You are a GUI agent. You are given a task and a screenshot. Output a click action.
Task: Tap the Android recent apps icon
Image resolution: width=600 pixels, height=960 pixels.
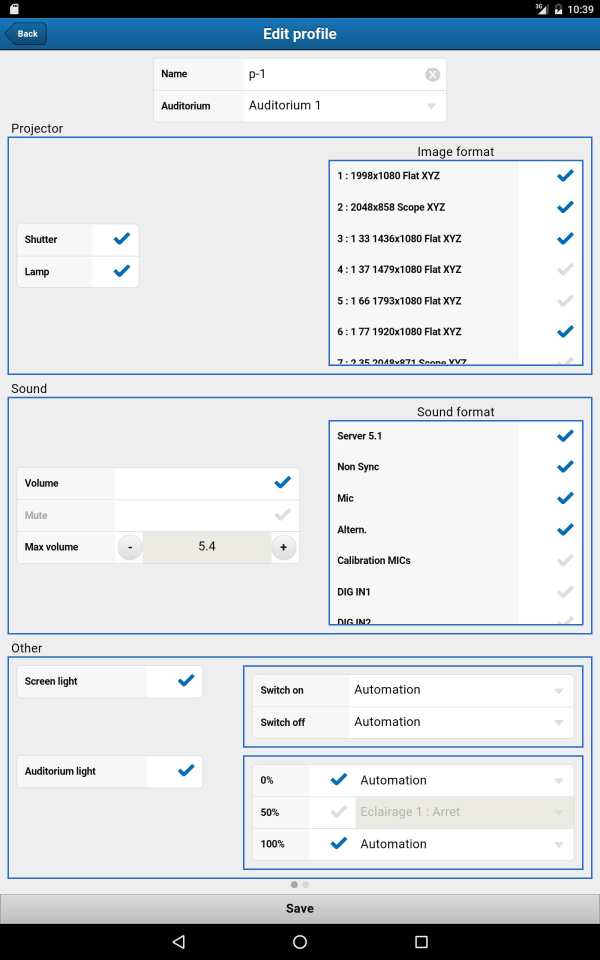tap(421, 941)
